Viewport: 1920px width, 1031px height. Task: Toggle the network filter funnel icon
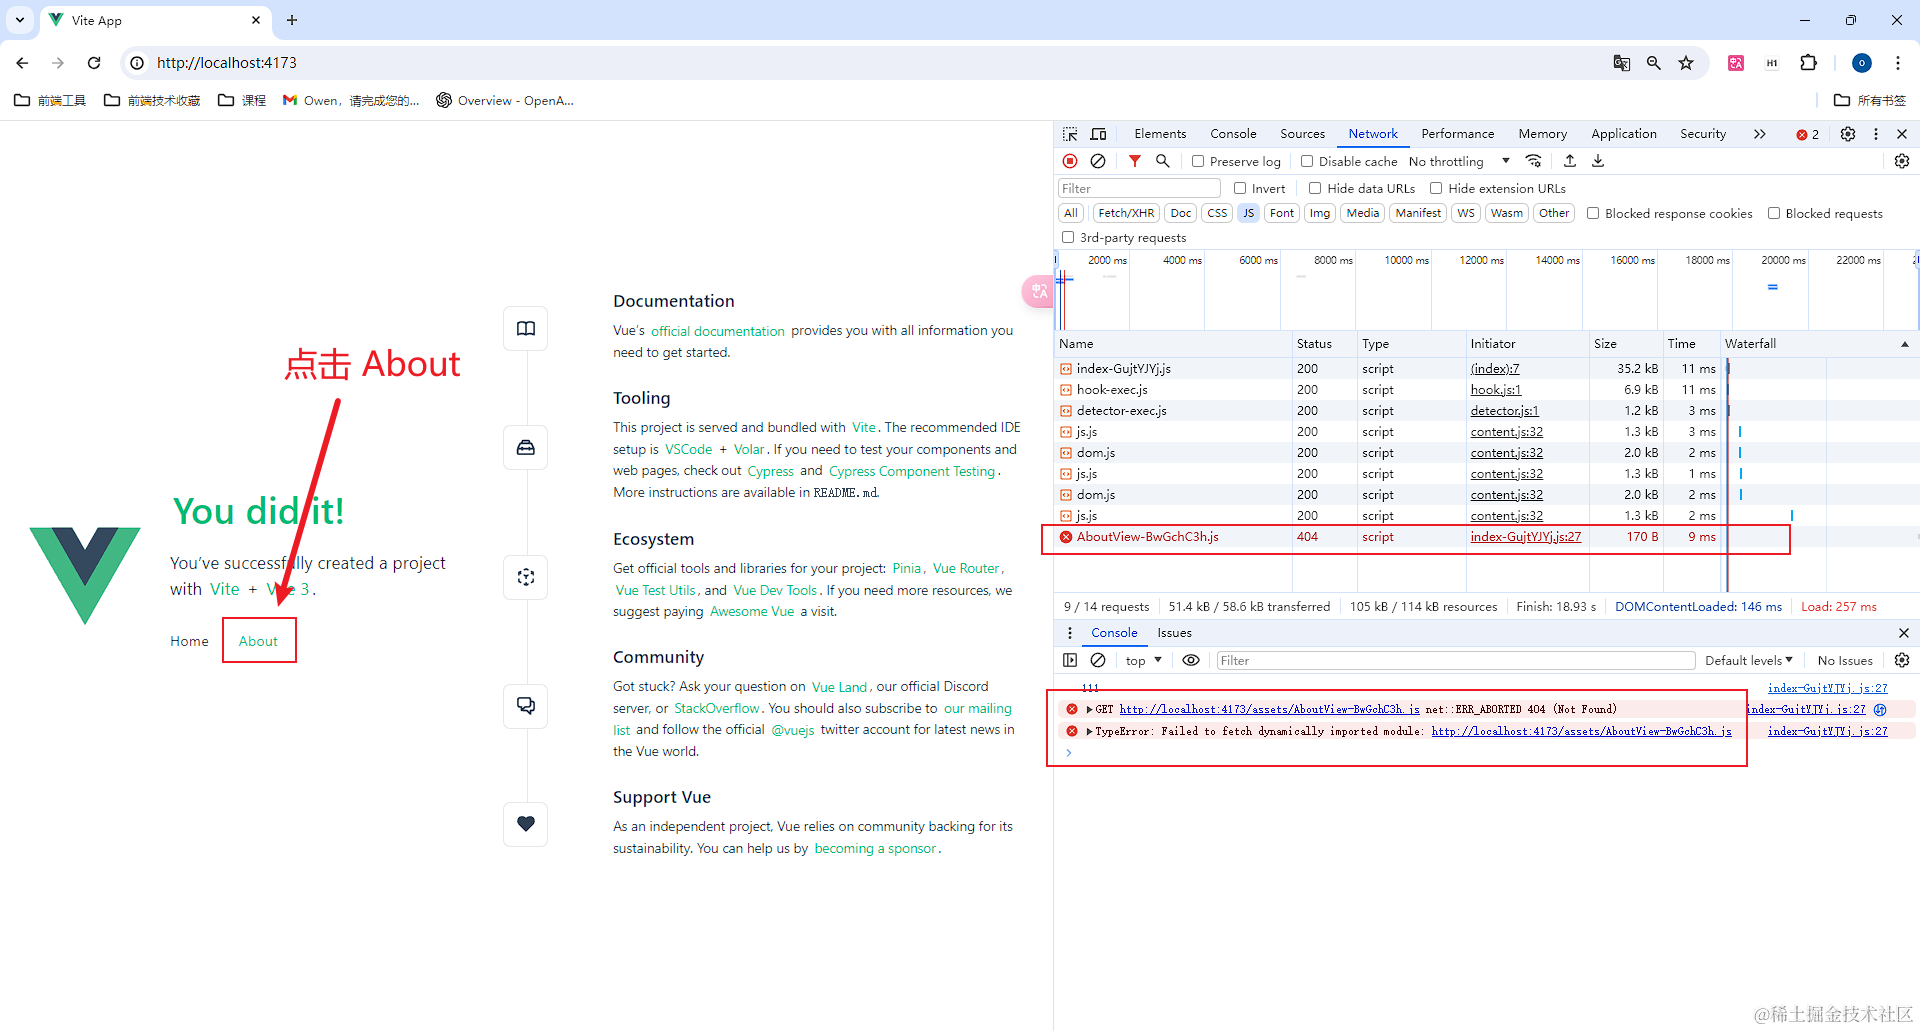click(x=1134, y=161)
